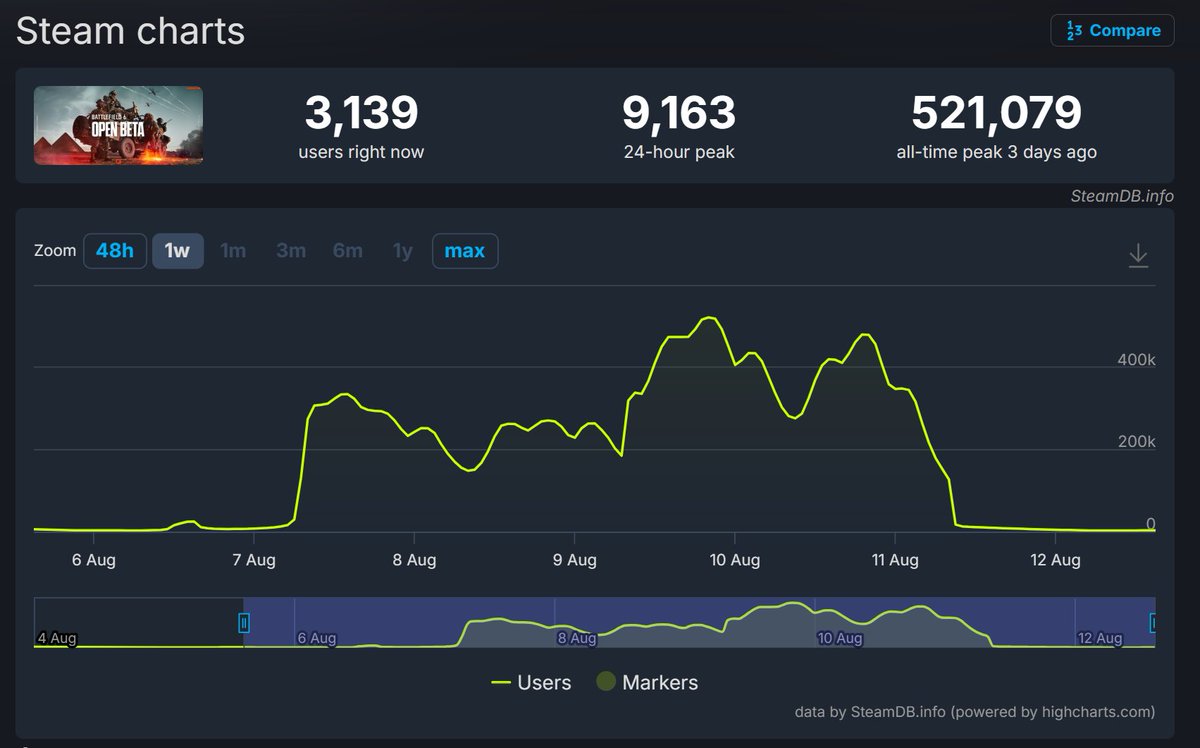Toggle the Markers legend entry
Image resolution: width=1200 pixels, height=748 pixels.
661,683
